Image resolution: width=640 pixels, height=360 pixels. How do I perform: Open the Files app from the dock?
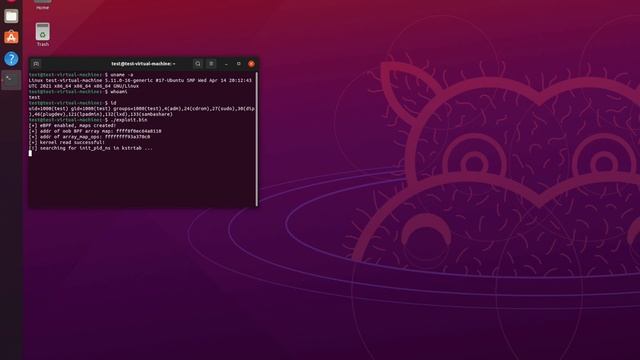pos(11,16)
